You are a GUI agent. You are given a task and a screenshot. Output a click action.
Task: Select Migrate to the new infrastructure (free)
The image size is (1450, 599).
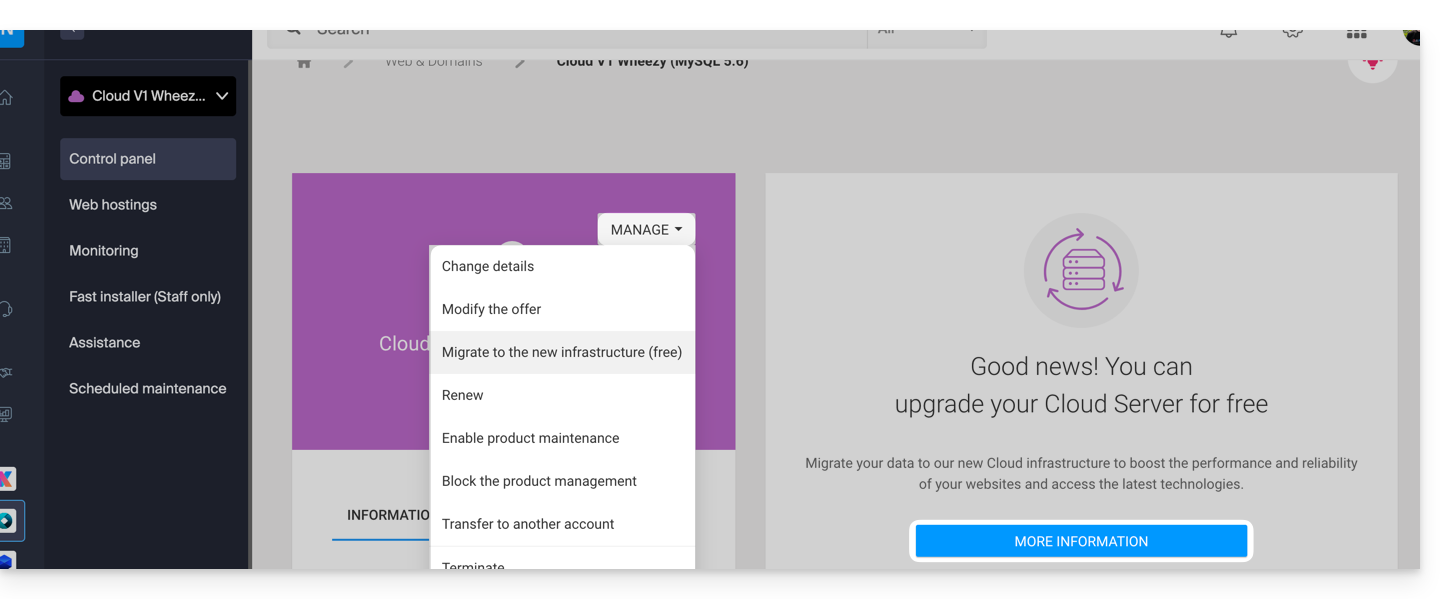click(562, 352)
